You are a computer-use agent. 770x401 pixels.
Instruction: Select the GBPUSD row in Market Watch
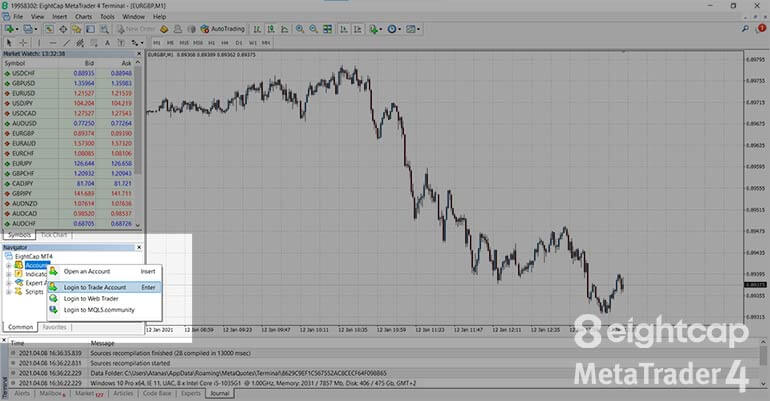(x=68, y=83)
